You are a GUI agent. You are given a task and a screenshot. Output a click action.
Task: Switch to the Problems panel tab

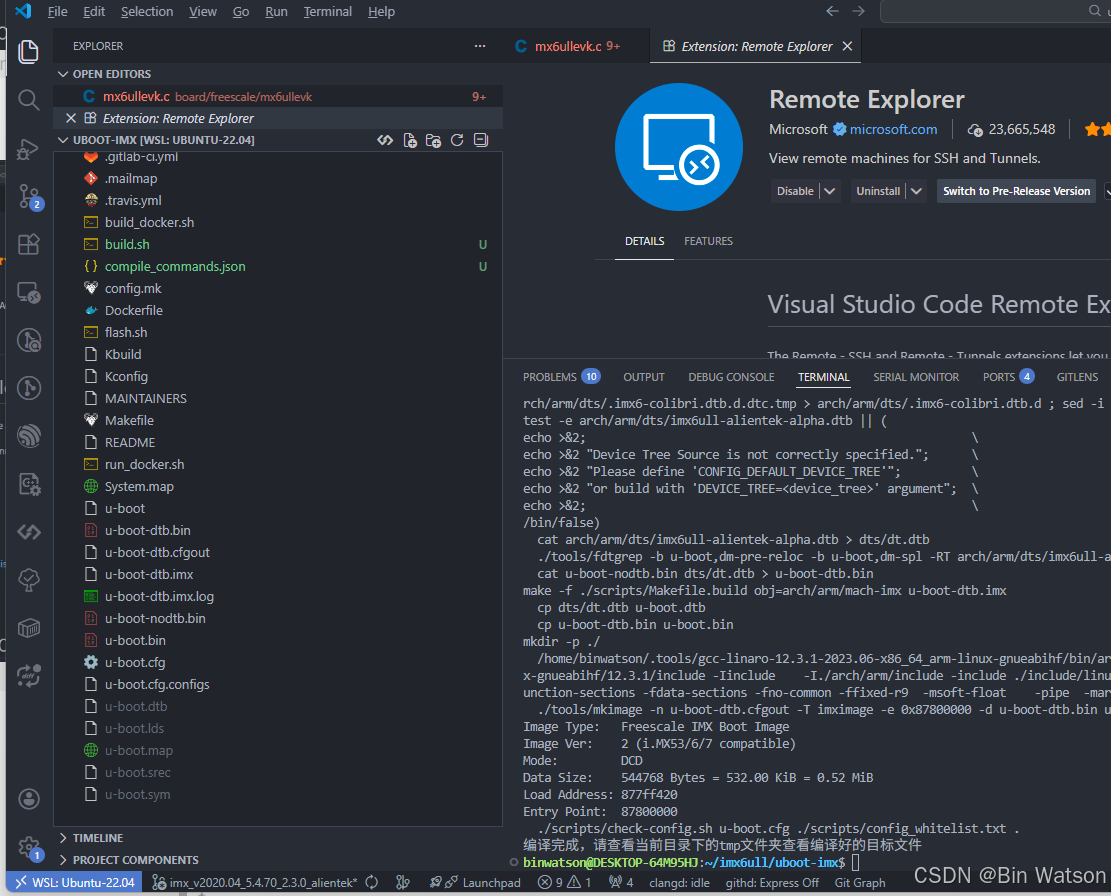coord(561,377)
